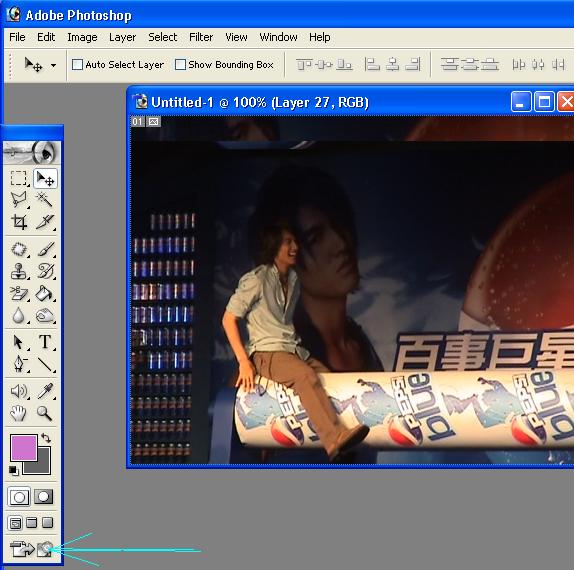Select the Rectangular Marquee tool
Image resolution: width=574 pixels, height=570 pixels.
(x=18, y=179)
